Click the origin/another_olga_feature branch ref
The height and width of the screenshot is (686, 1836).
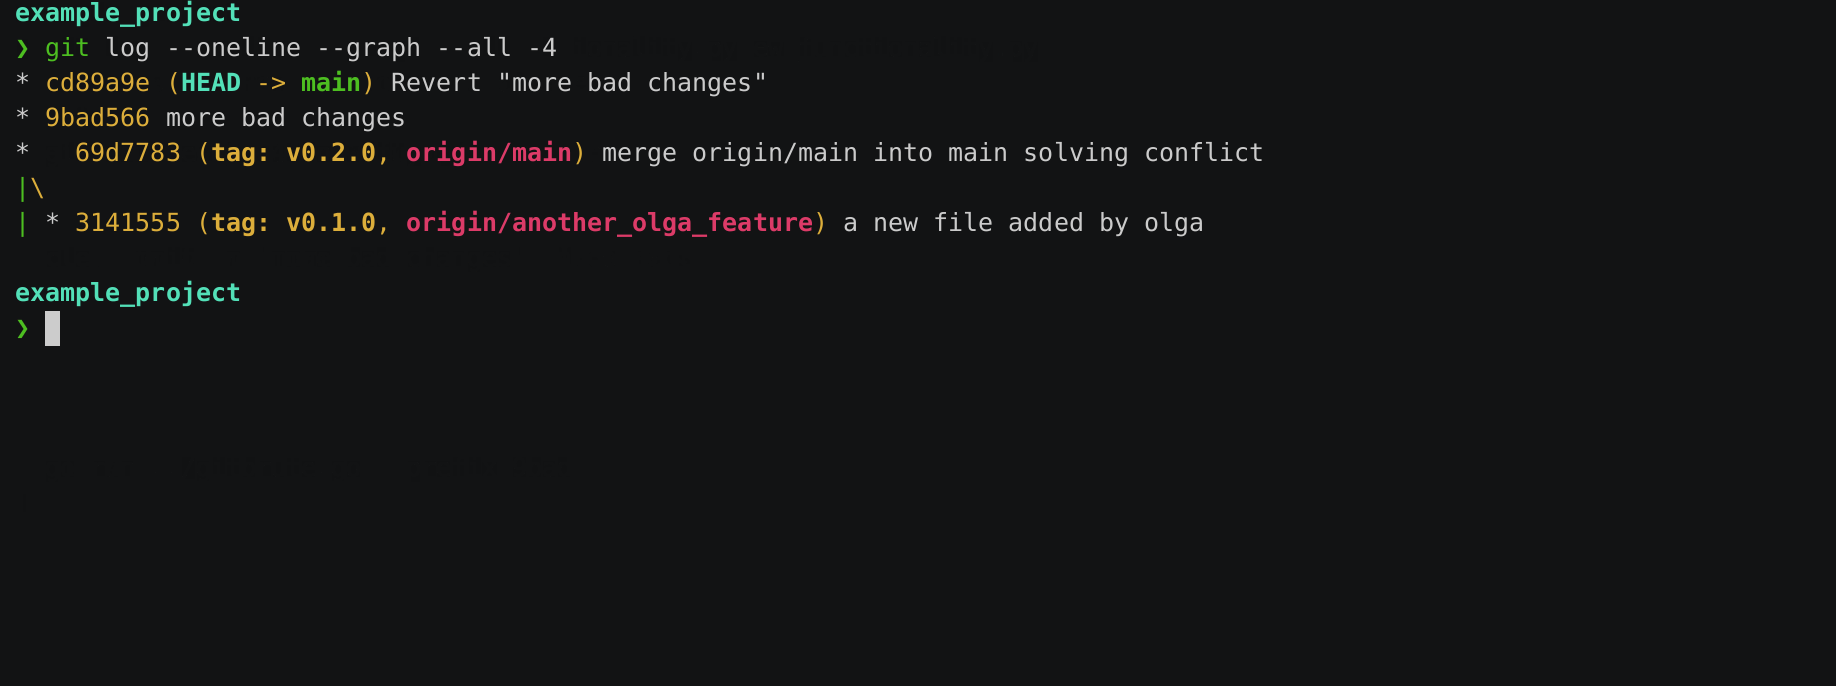609,223
